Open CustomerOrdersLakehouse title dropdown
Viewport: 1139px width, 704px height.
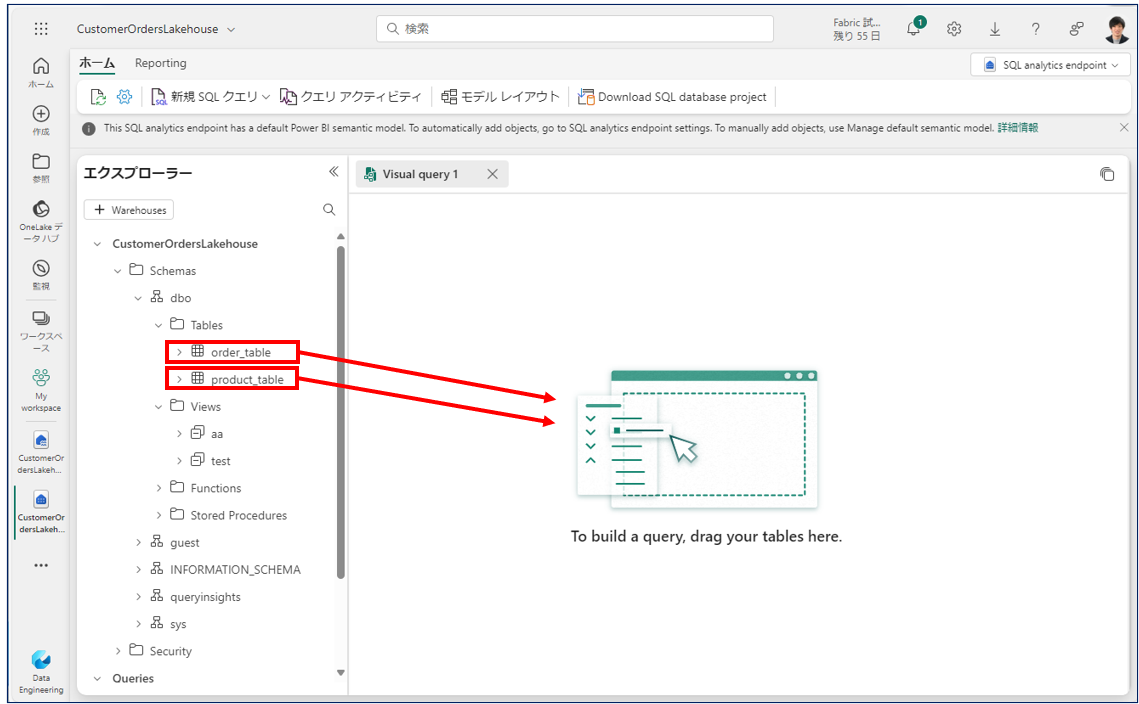pos(231,30)
